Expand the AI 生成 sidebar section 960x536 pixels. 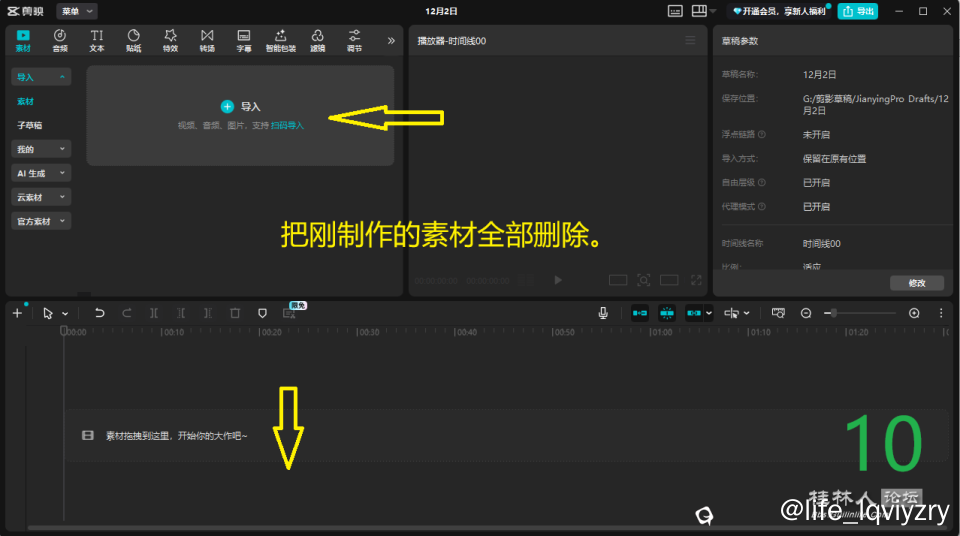[41, 173]
